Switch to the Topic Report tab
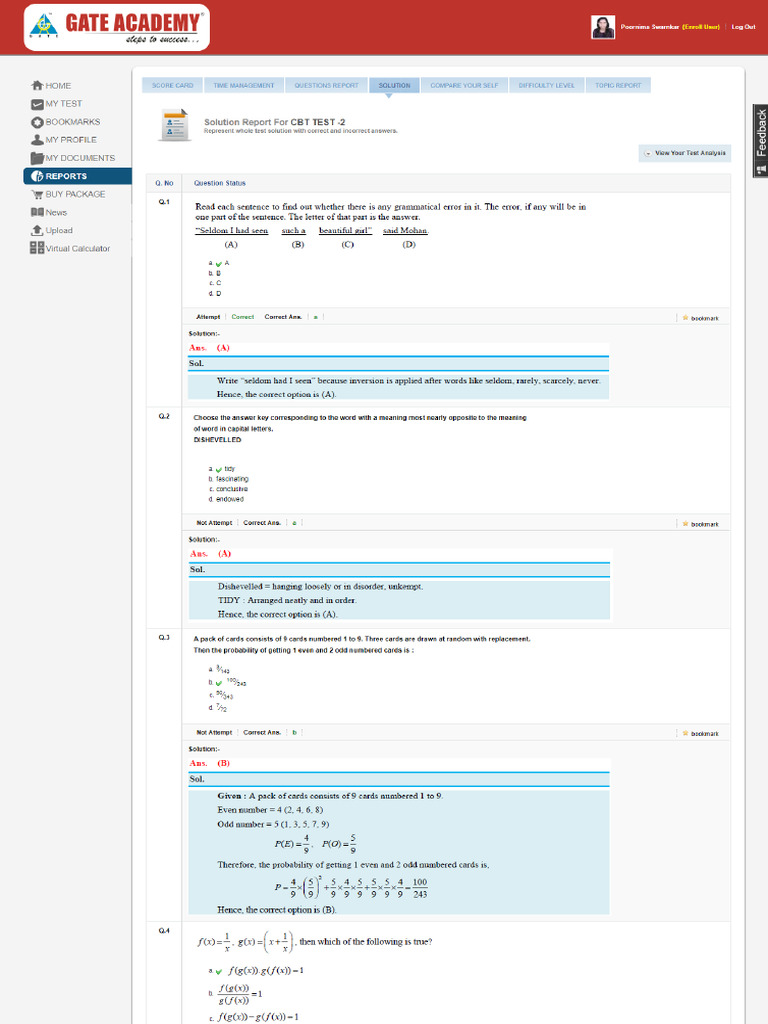768x1024 pixels. point(618,86)
